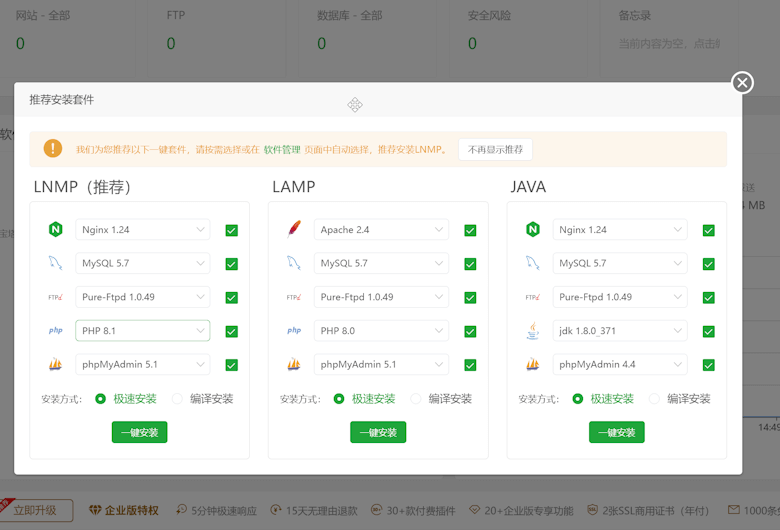The width and height of the screenshot is (780, 530).
Task: Open PHP 8.1 version dropdown
Action: click(x=143, y=330)
